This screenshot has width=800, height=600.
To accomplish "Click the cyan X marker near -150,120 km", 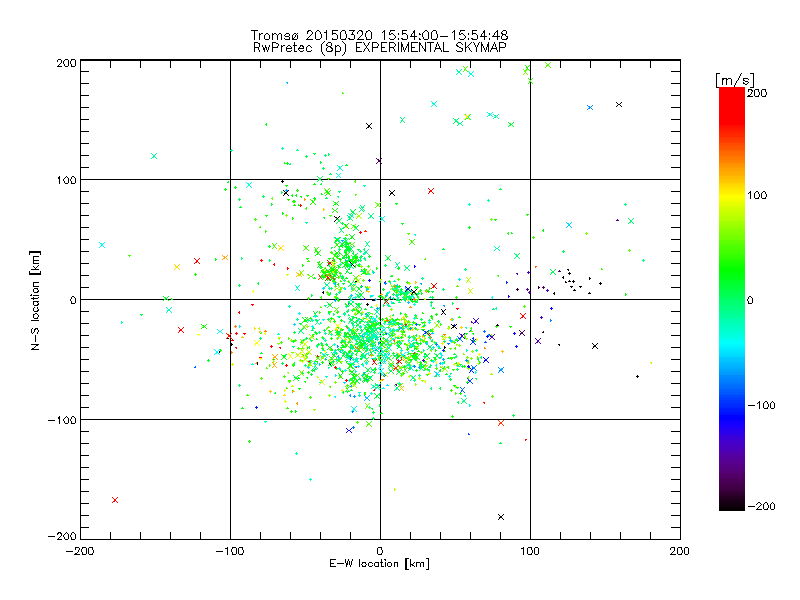I will coord(154,156).
